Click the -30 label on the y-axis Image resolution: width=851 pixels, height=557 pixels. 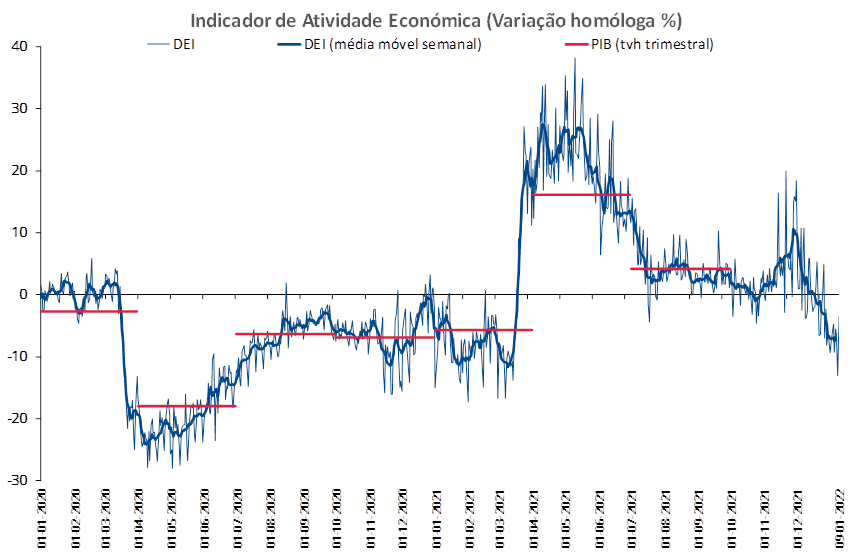17,480
